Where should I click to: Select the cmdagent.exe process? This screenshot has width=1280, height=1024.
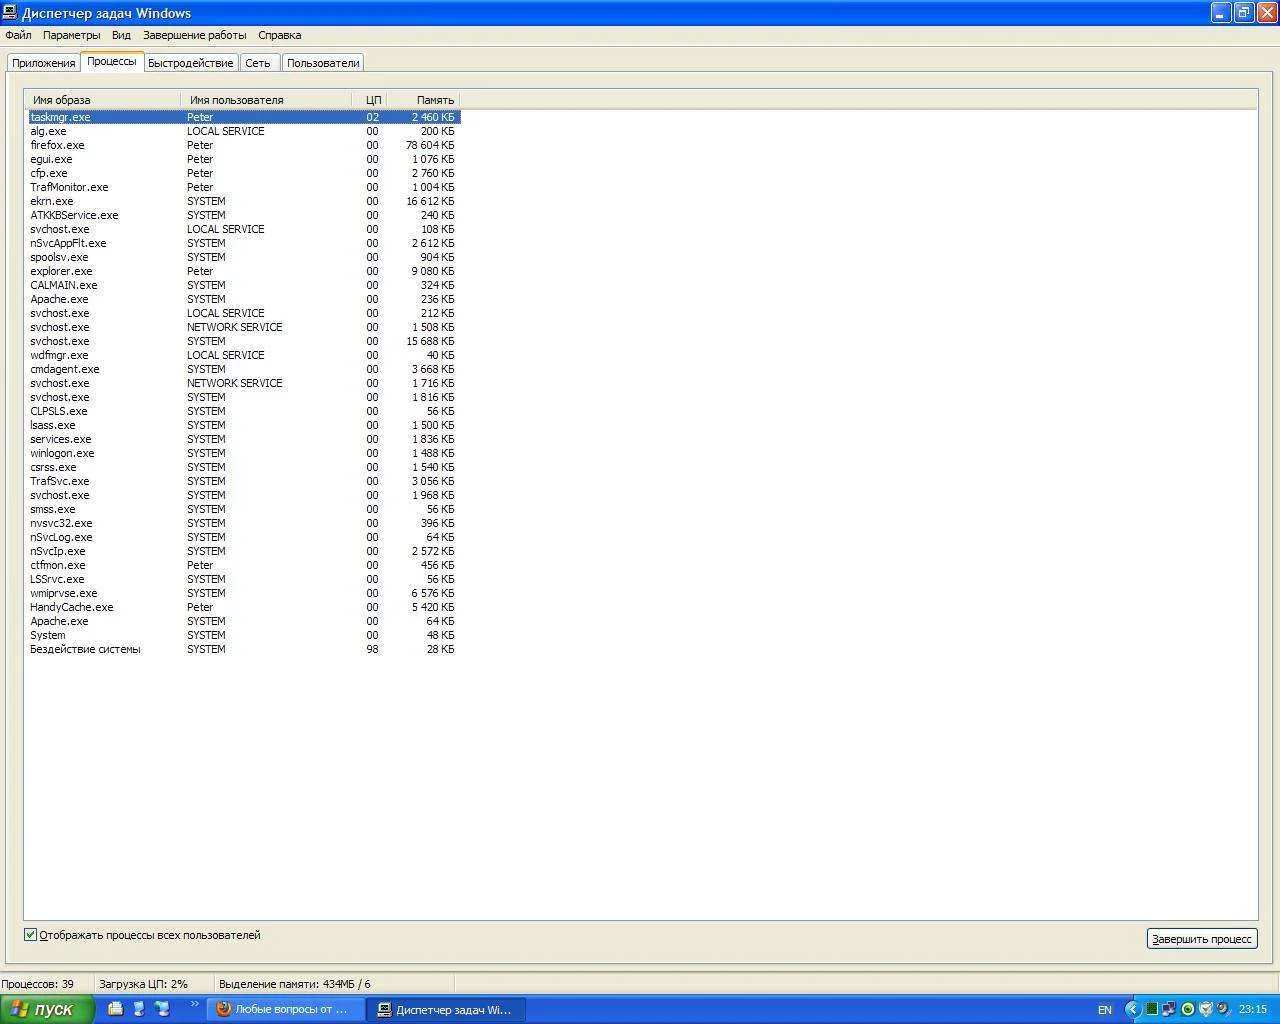[x=243, y=369]
